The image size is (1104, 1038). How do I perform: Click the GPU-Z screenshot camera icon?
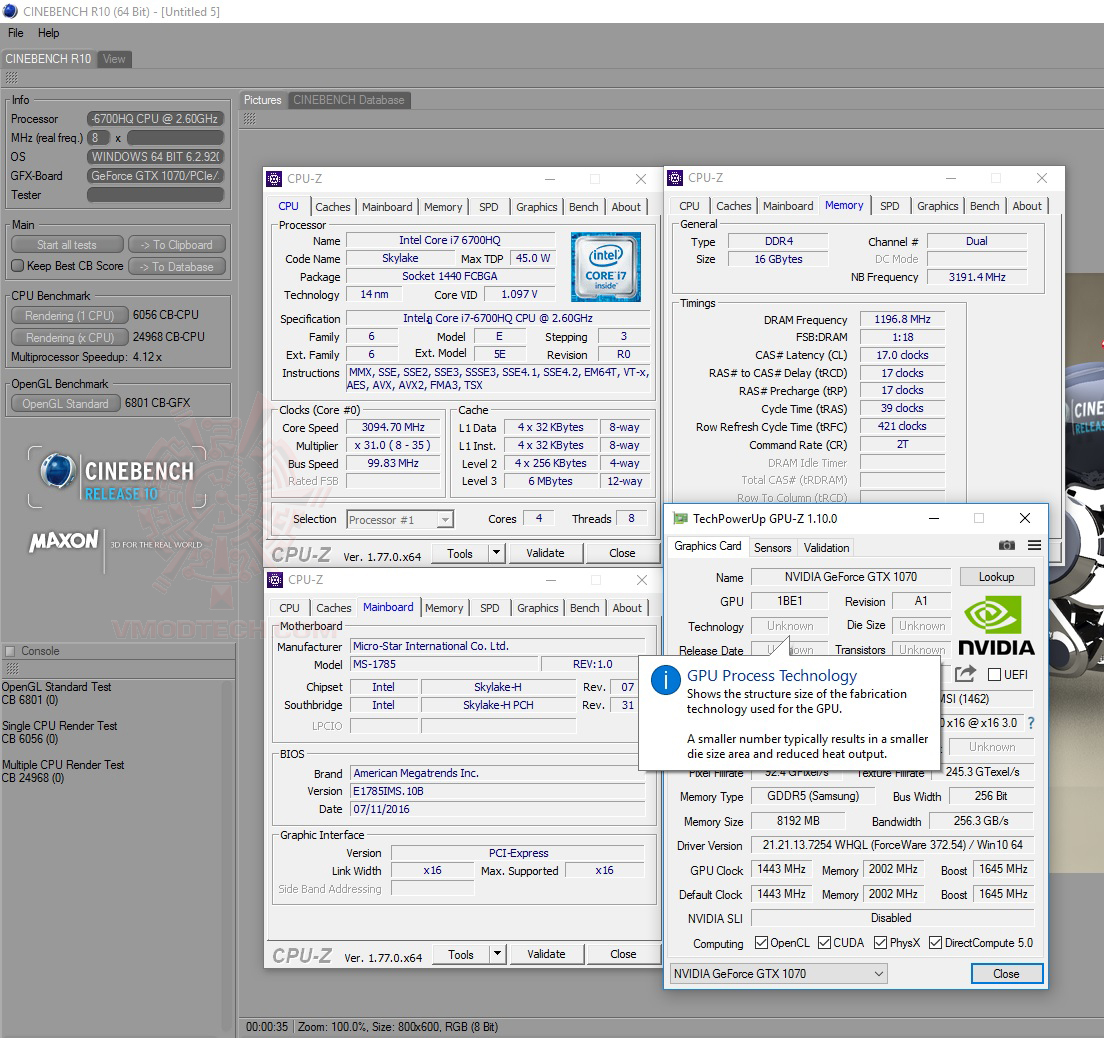pyautogui.click(x=1007, y=546)
